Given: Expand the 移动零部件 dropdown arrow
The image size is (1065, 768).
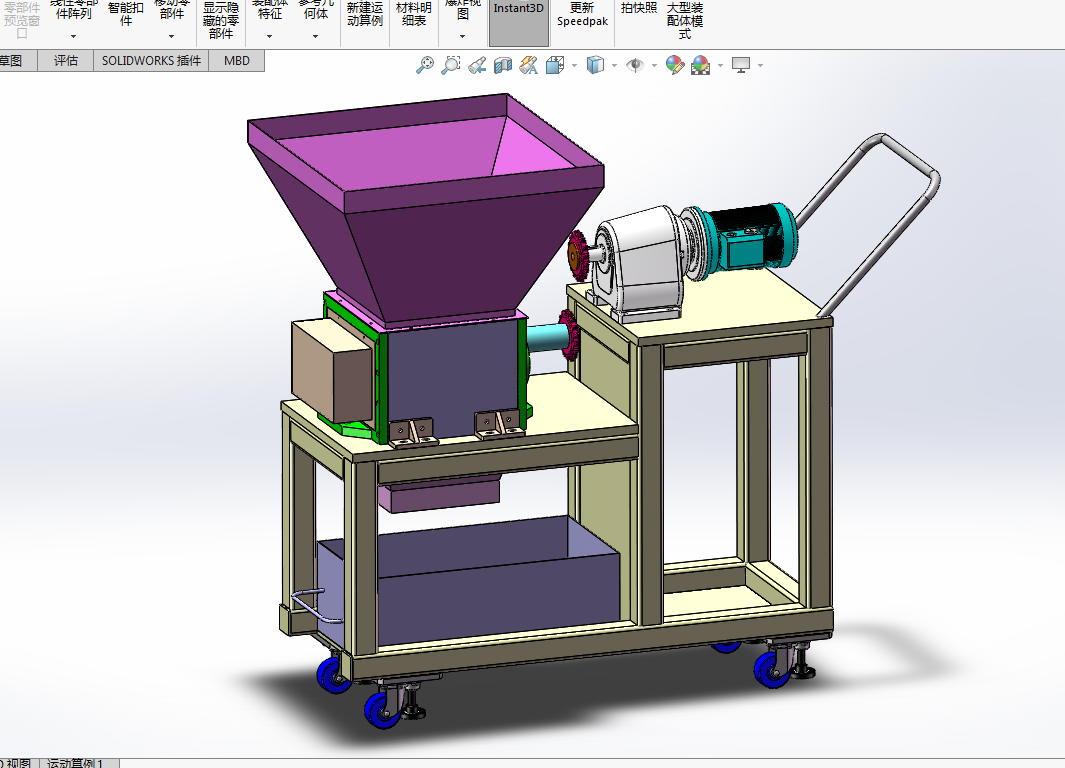Looking at the screenshot, I should (171, 37).
